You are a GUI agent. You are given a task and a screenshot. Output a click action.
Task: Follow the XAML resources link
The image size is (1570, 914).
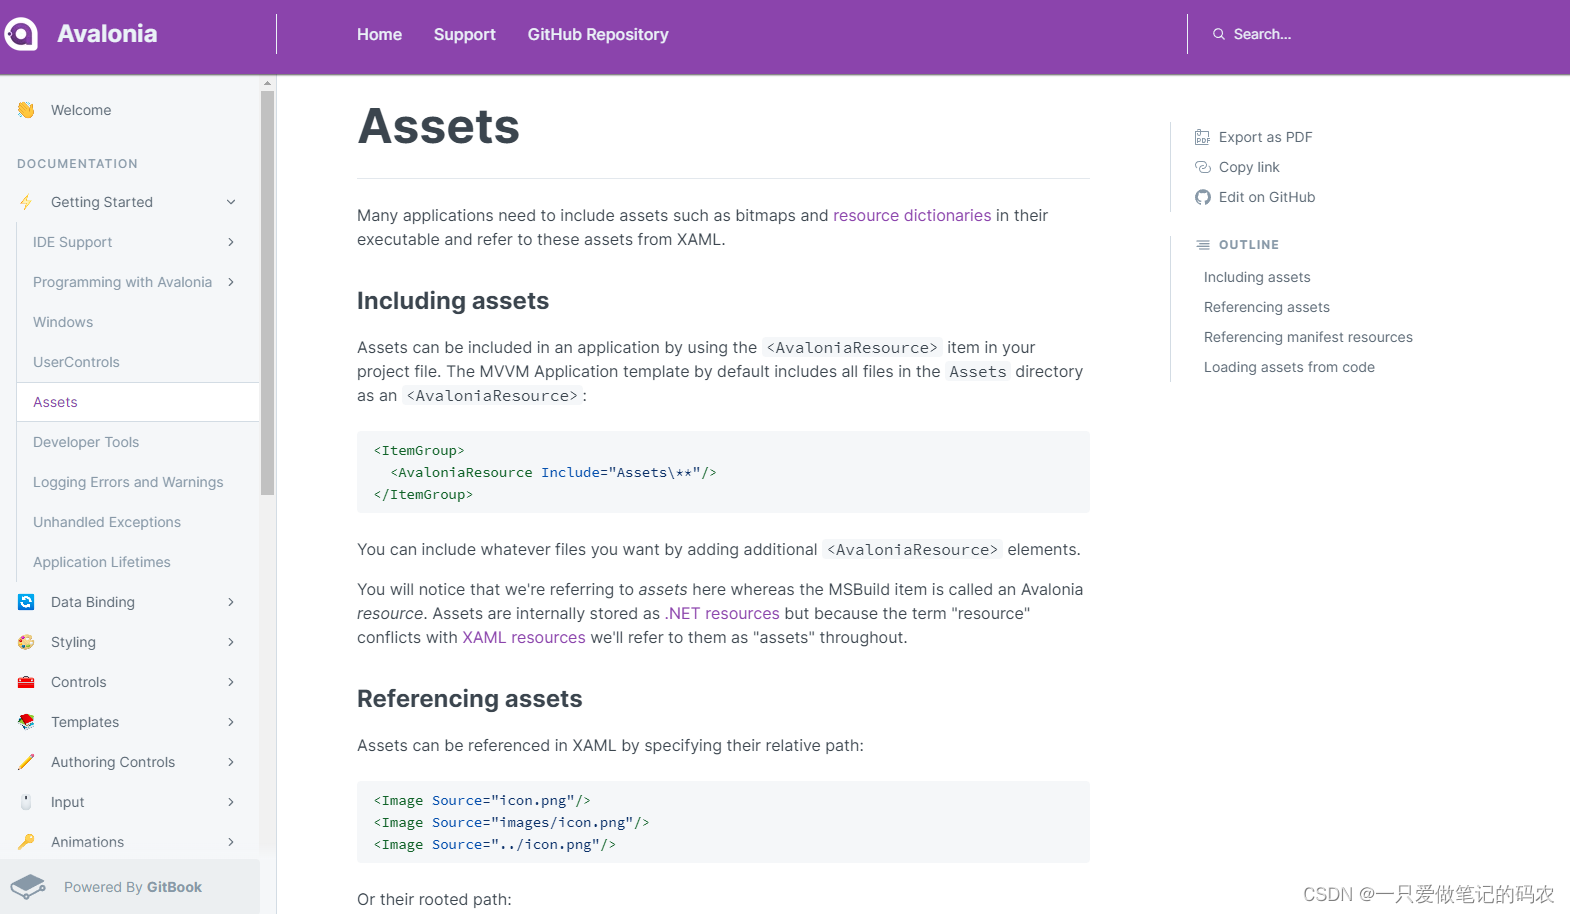click(524, 637)
